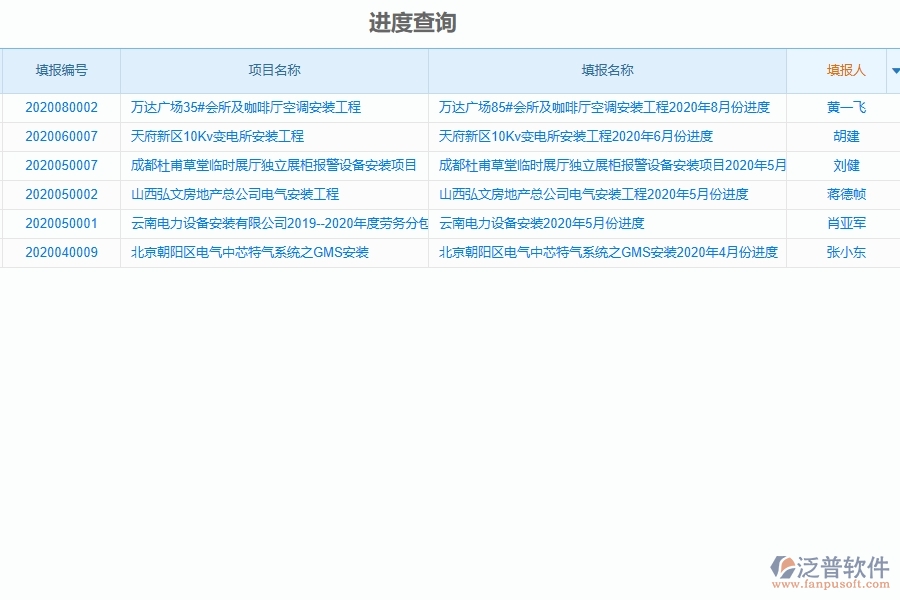This screenshot has height=600, width=900.
Task: Sort by the 填报名称 column header
Action: 608,70
